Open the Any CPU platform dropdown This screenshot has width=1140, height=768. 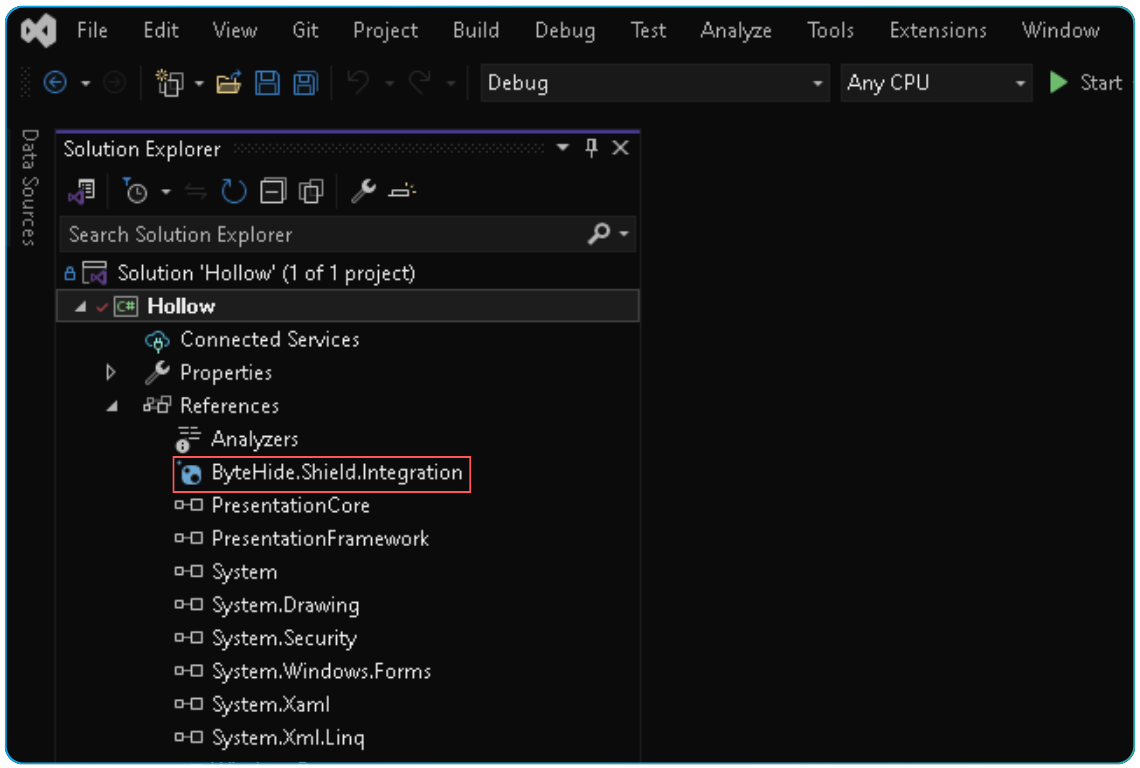tap(1020, 83)
